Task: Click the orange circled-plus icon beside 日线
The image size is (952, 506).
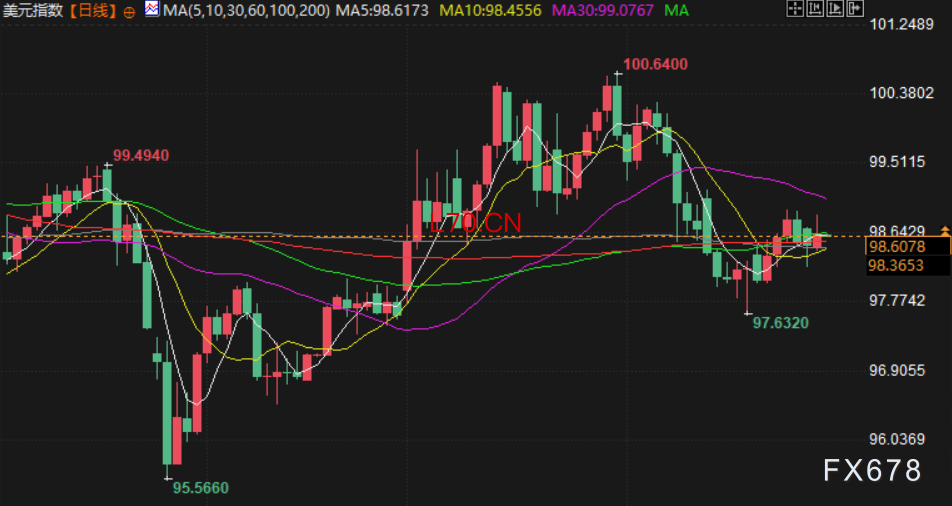Action: pyautogui.click(x=130, y=11)
